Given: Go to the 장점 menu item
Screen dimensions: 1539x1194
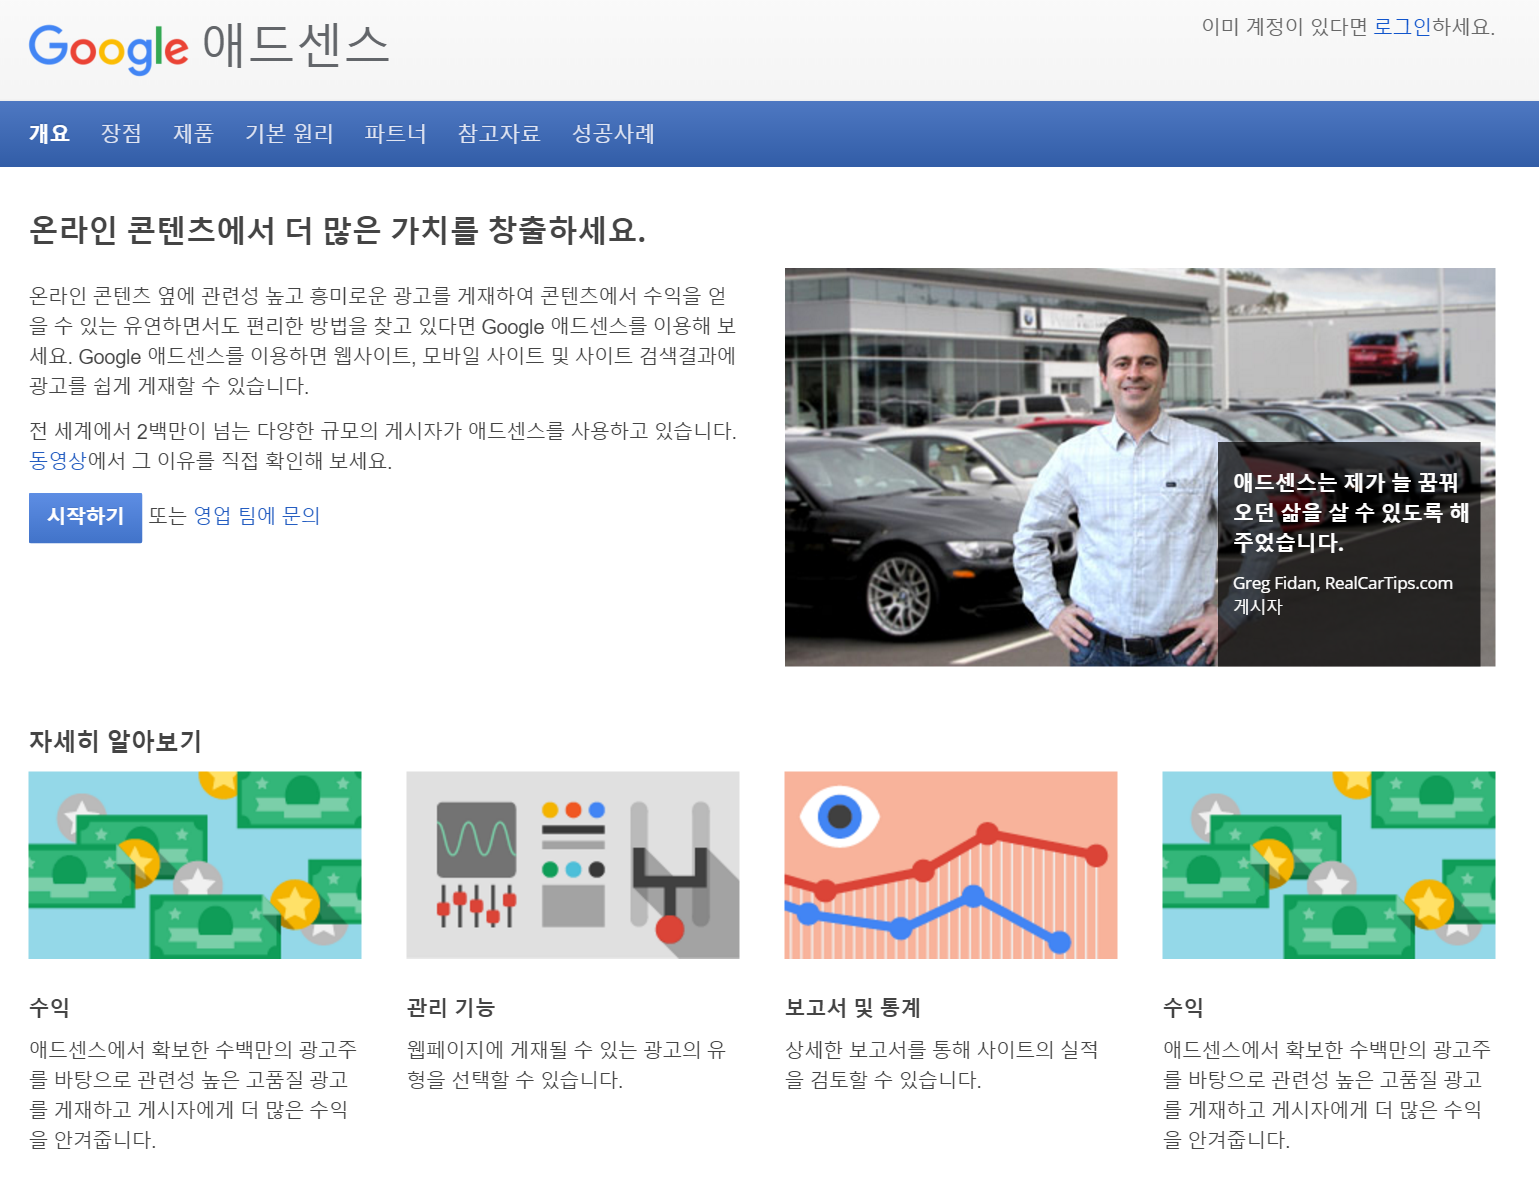Looking at the screenshot, I should click(x=121, y=134).
